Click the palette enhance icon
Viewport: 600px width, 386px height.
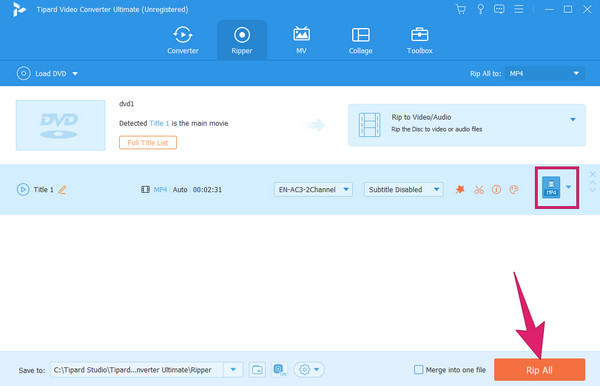(514, 189)
